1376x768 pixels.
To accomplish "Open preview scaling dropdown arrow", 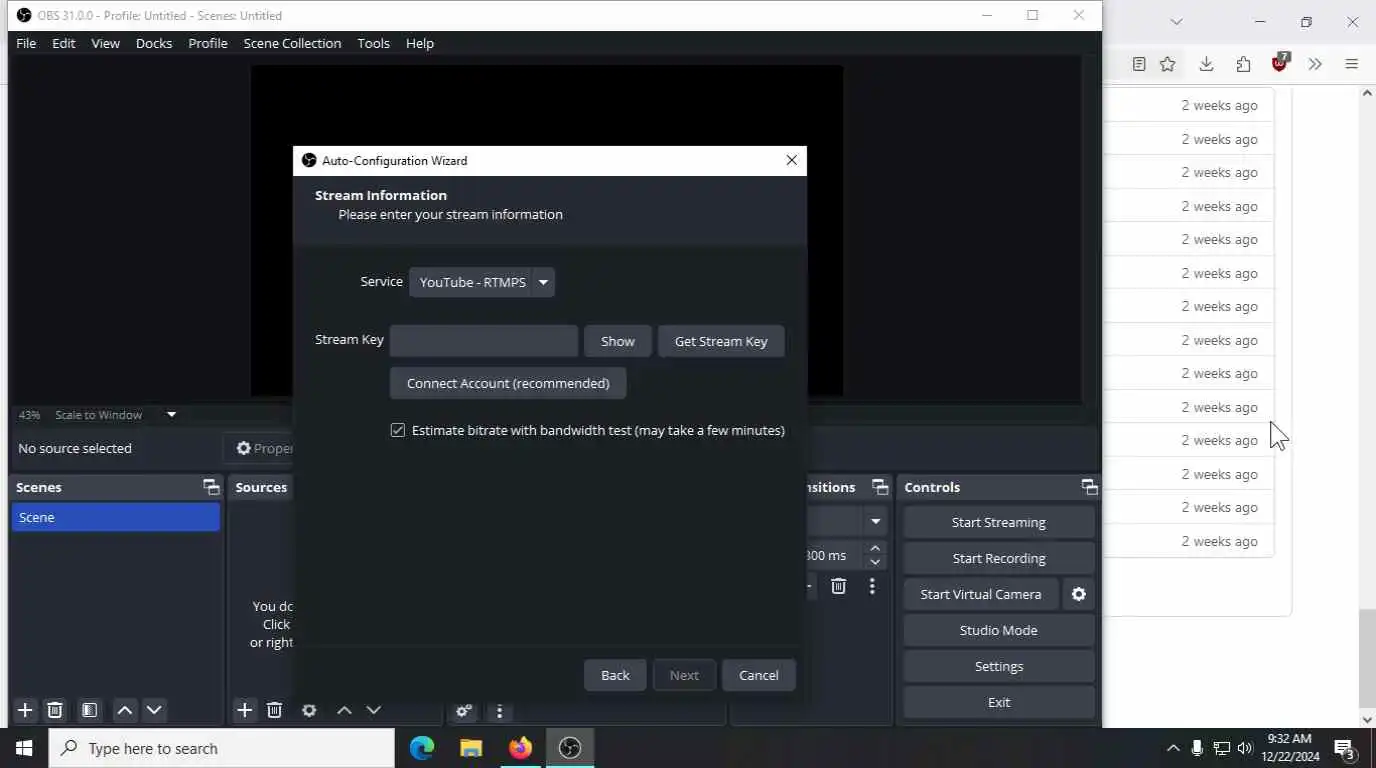I will (x=171, y=414).
